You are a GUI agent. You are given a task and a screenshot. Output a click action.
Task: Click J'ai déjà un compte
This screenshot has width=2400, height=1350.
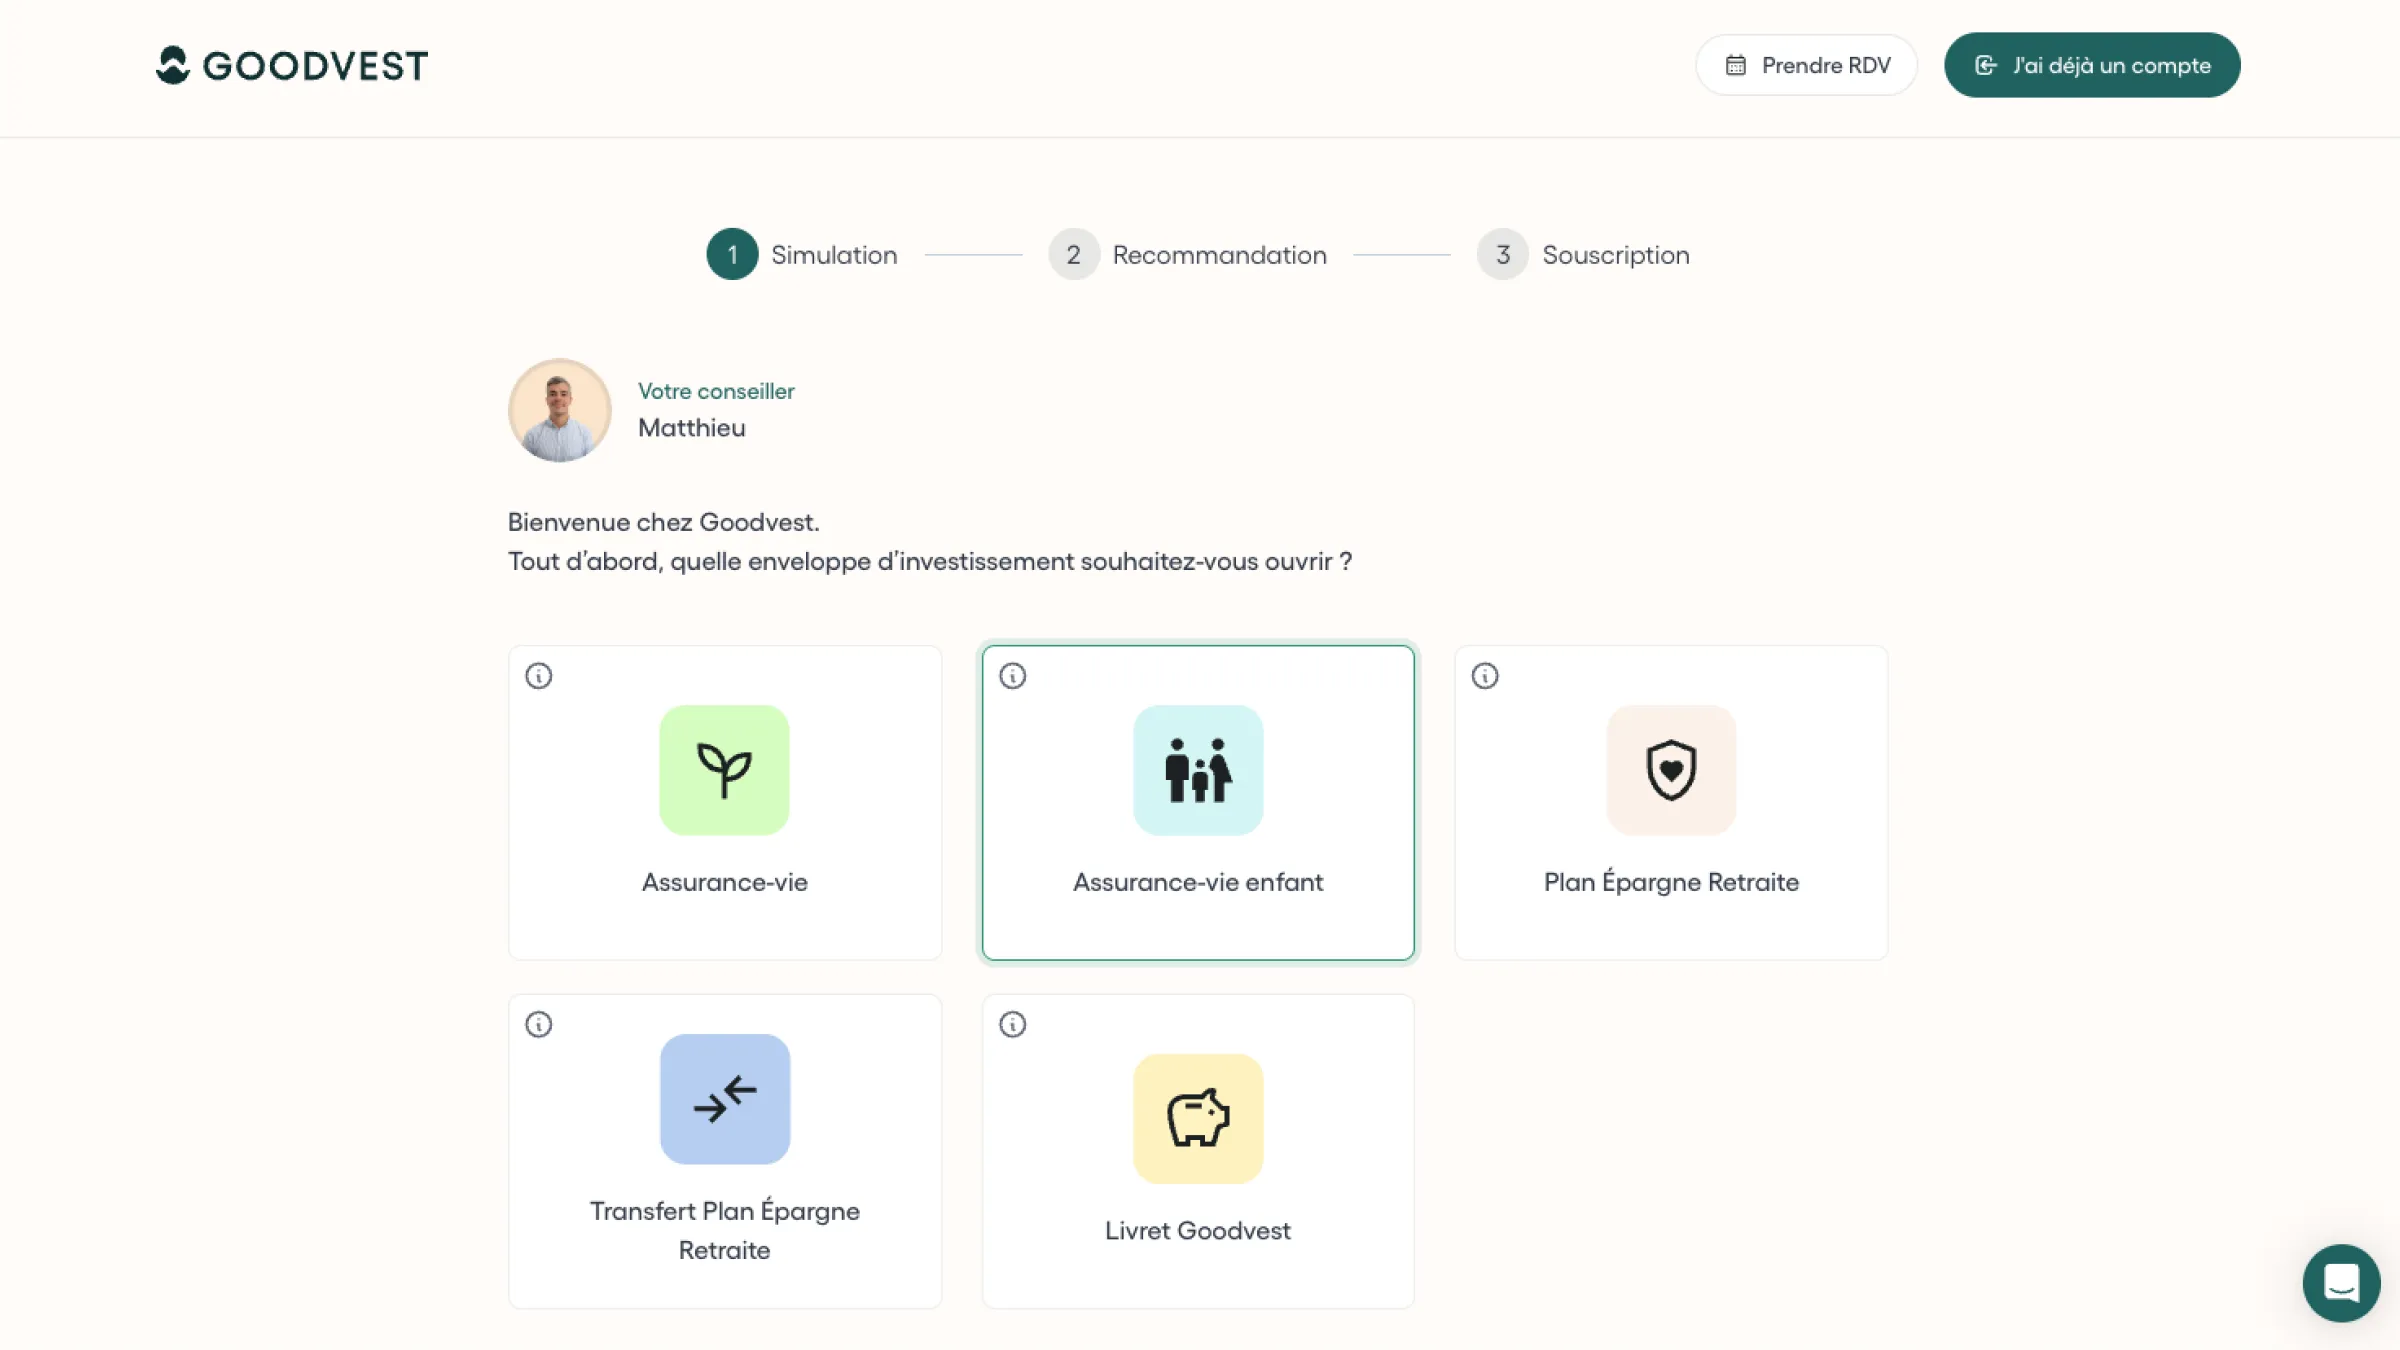point(2092,64)
